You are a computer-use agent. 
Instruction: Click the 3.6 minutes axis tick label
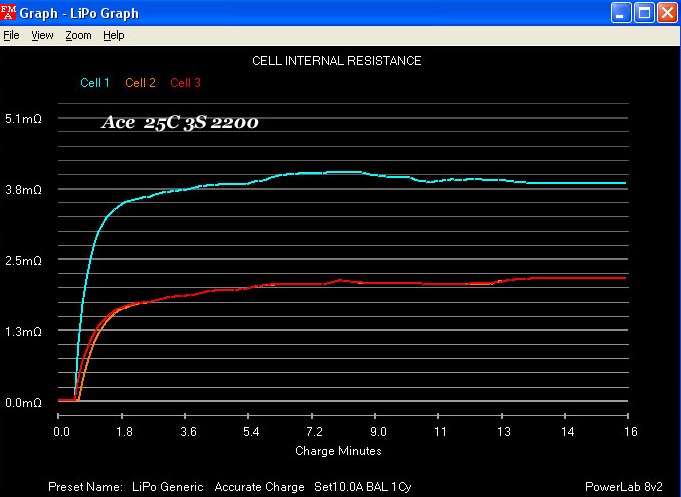(188, 431)
